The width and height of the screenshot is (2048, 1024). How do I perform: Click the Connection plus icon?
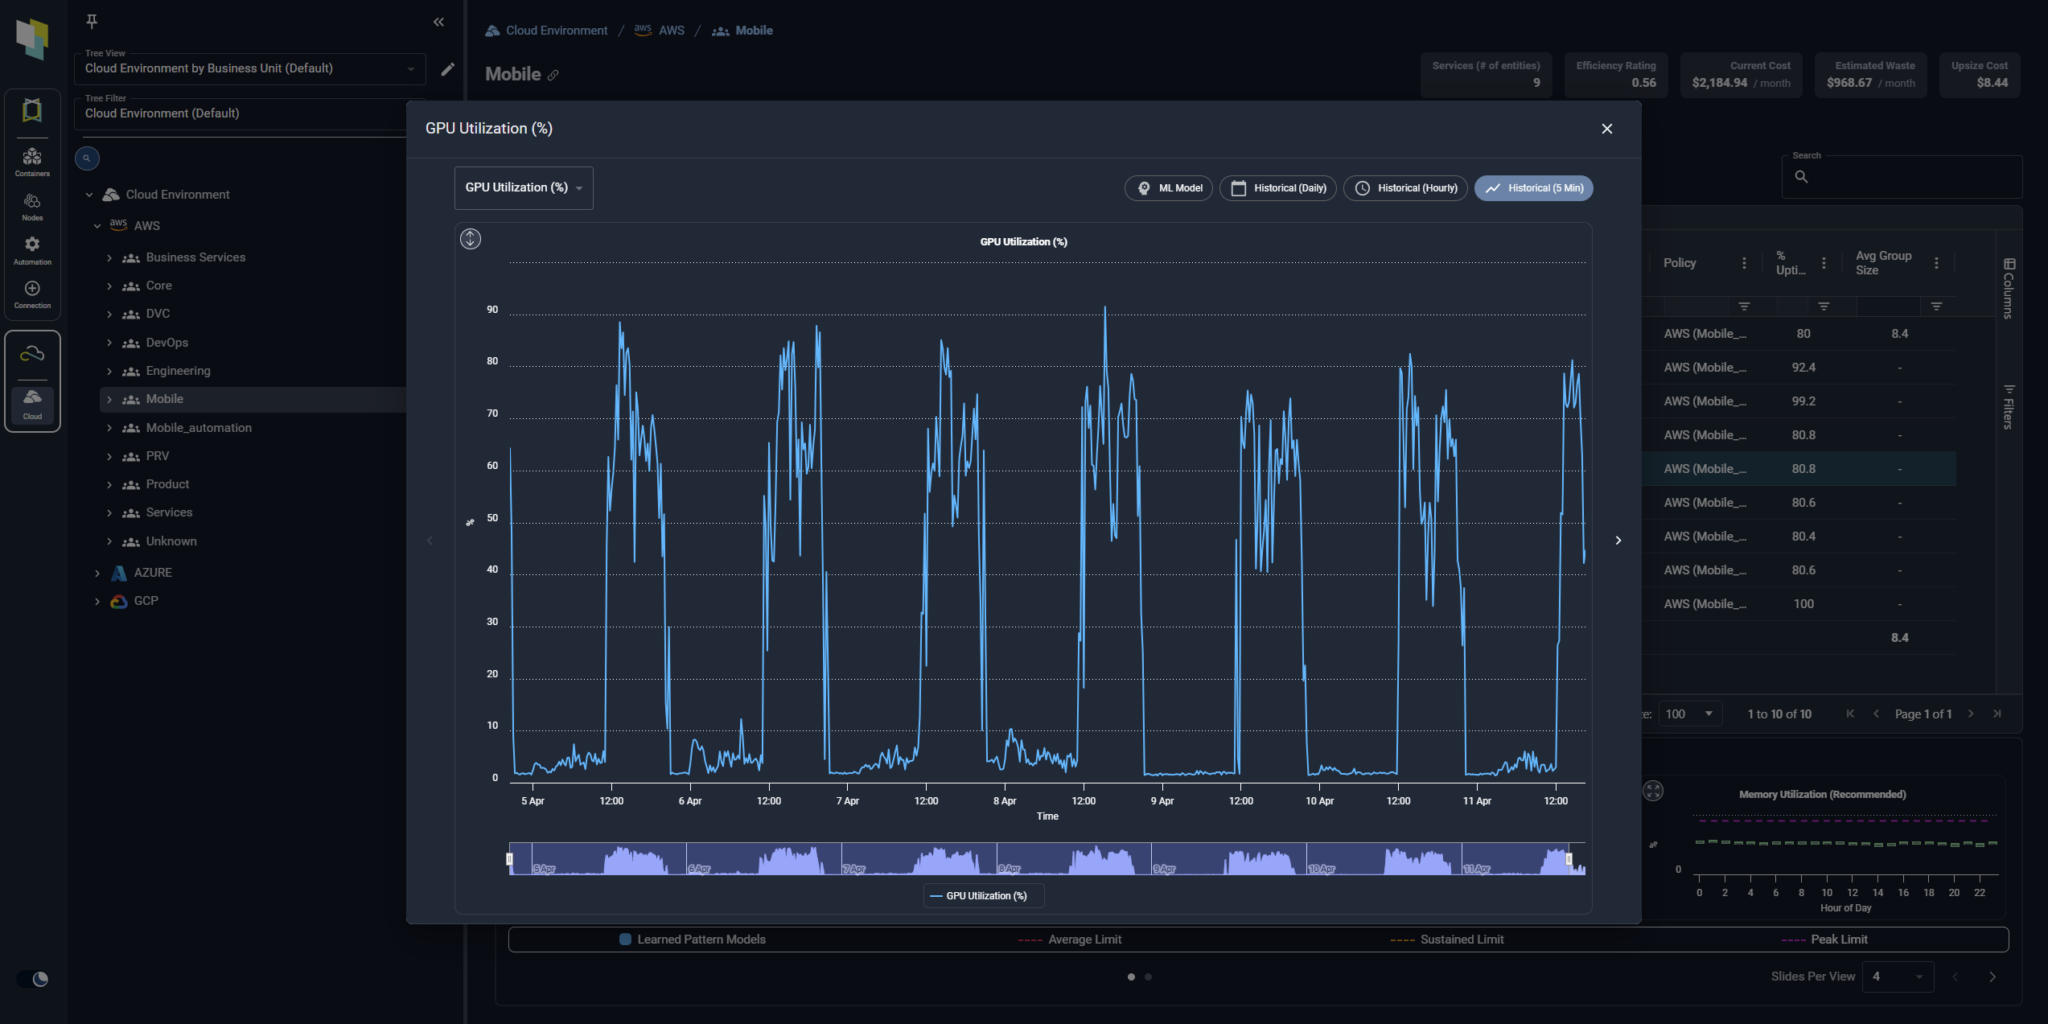32,291
